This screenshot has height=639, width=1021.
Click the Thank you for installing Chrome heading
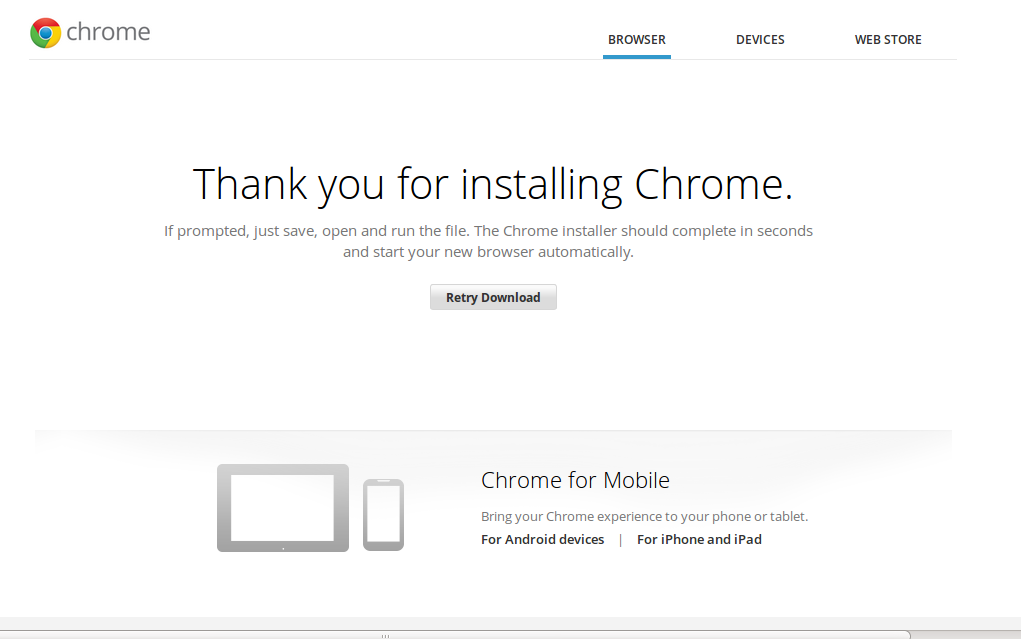[493, 184]
